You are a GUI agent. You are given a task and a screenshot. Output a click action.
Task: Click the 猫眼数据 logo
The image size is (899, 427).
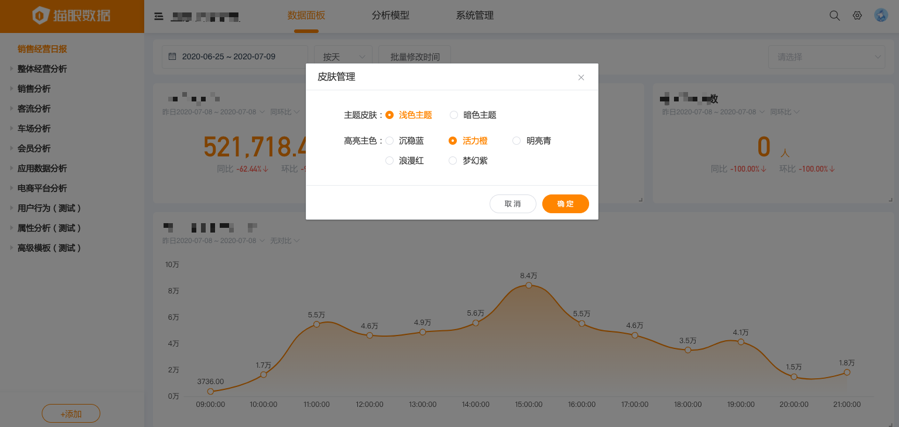click(71, 16)
